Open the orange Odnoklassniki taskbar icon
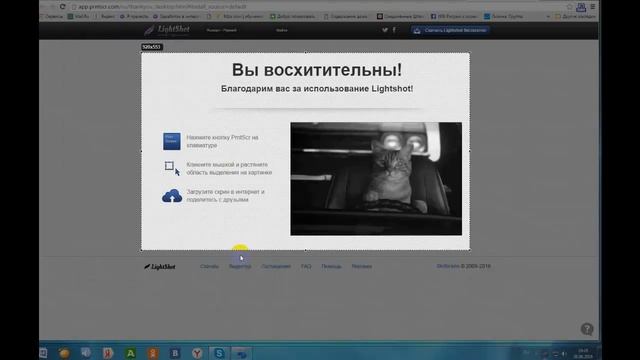Image resolution: width=640 pixels, height=360 pixels. coord(153,353)
